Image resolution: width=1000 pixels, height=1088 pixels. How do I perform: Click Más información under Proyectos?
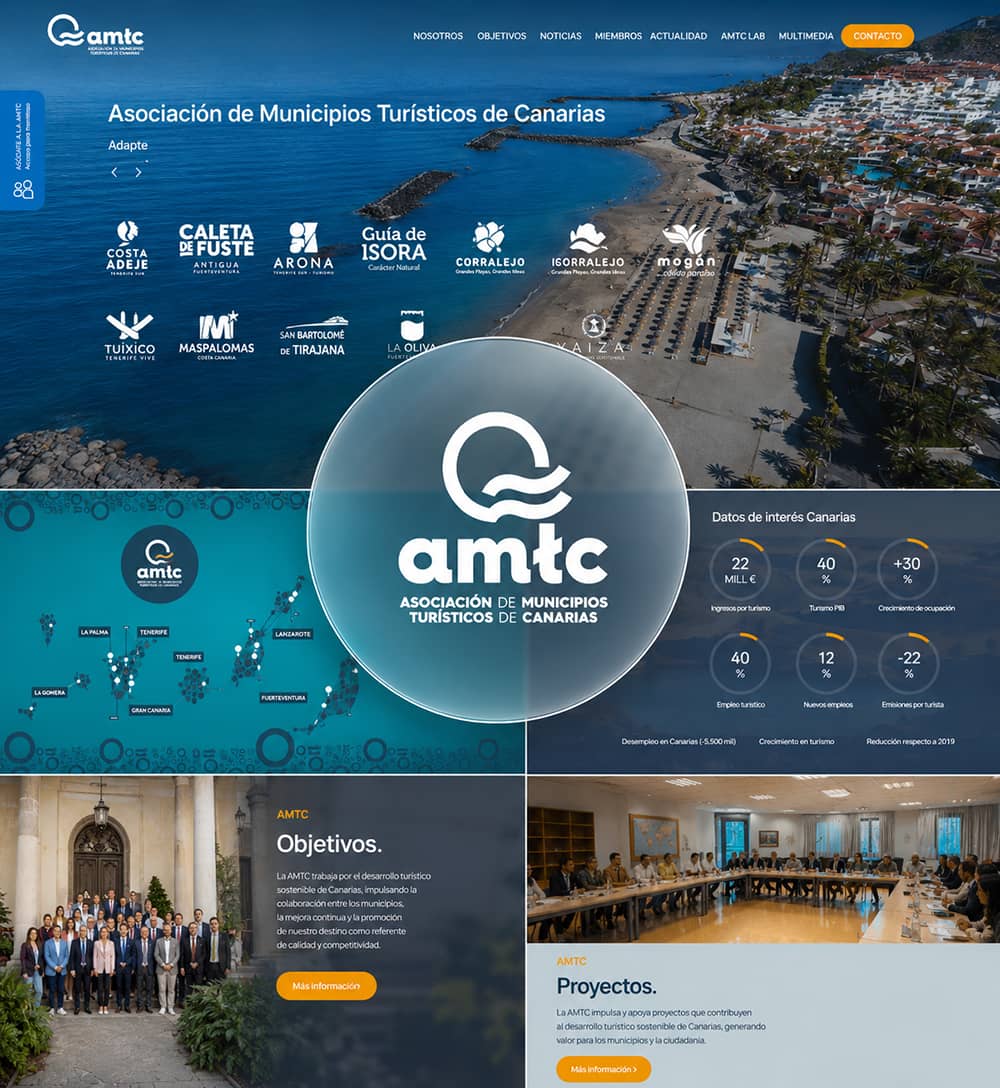click(x=604, y=1069)
